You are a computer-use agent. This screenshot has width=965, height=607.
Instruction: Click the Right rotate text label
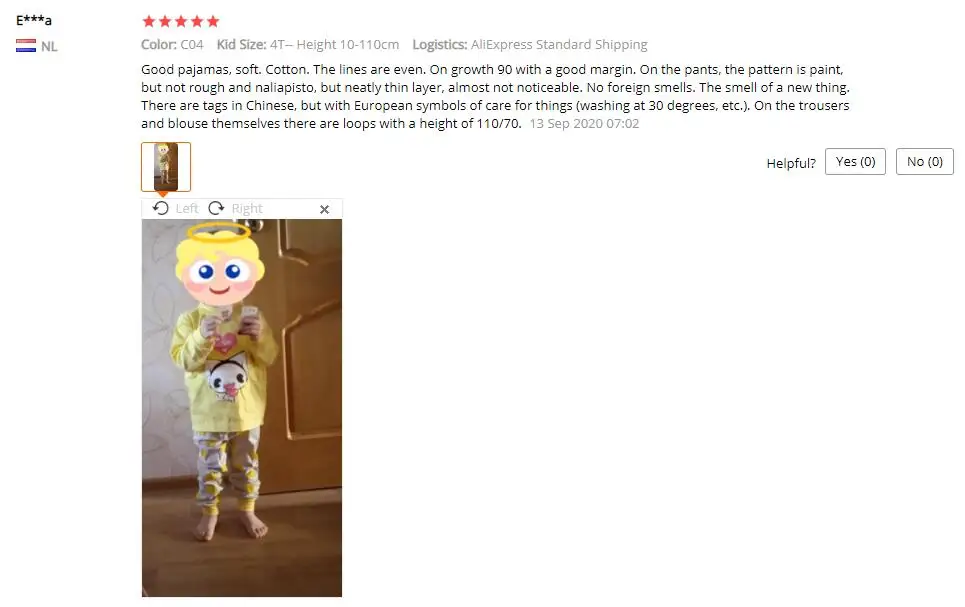[x=247, y=209]
